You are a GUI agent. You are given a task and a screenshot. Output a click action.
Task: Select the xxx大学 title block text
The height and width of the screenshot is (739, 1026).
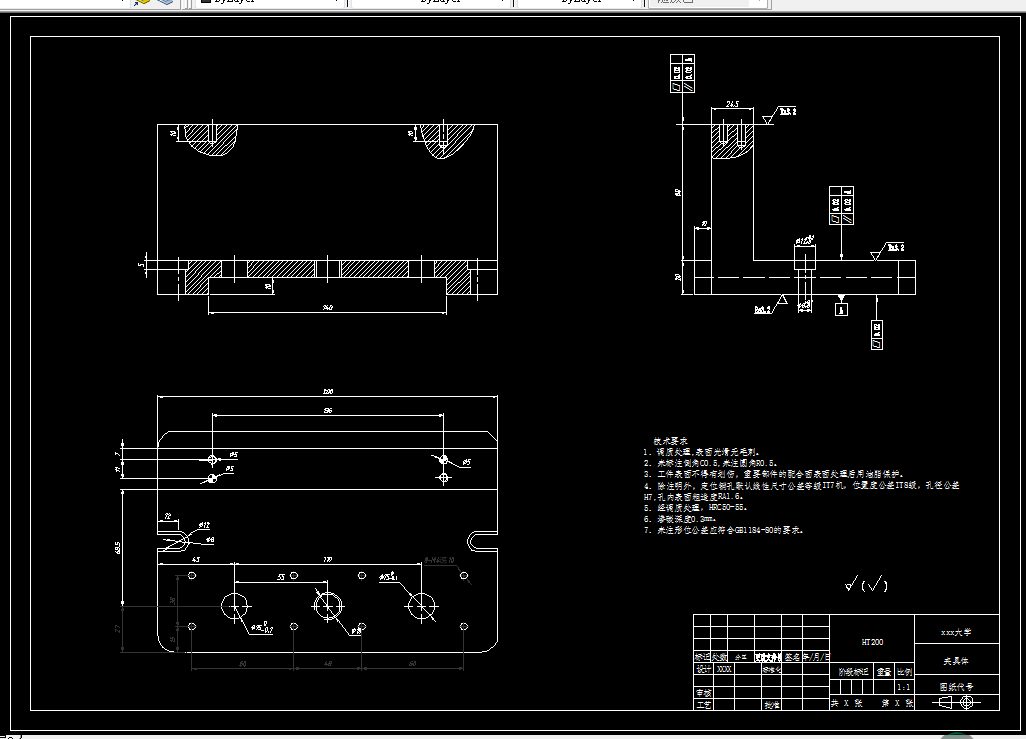click(x=956, y=632)
